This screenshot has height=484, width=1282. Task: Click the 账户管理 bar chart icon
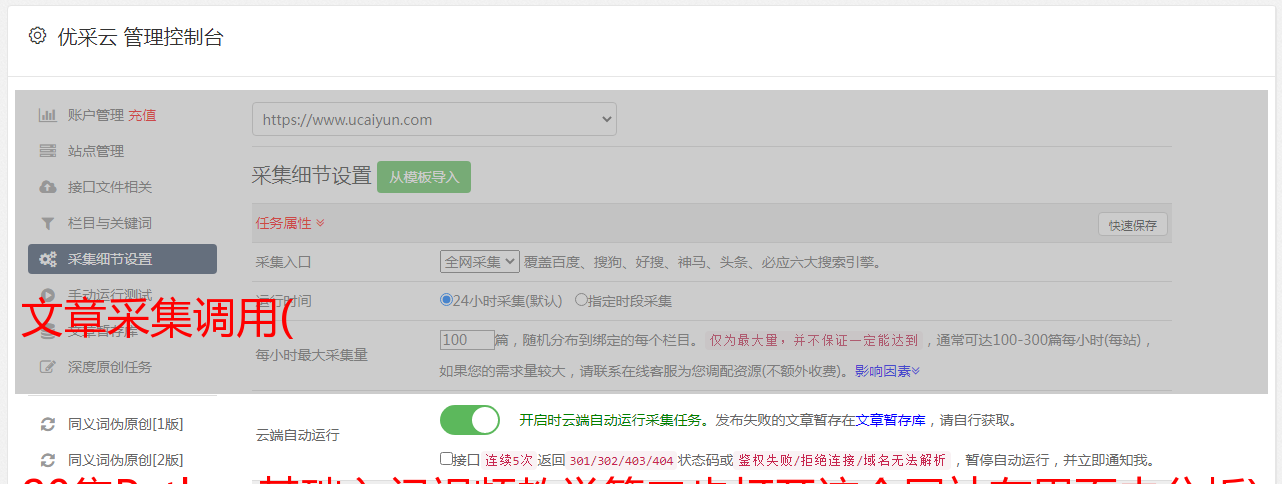[x=47, y=115]
